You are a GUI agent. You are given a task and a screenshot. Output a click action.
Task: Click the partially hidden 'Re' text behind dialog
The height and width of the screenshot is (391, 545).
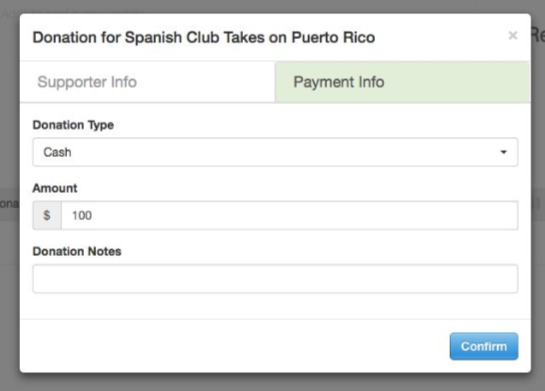[x=538, y=35]
